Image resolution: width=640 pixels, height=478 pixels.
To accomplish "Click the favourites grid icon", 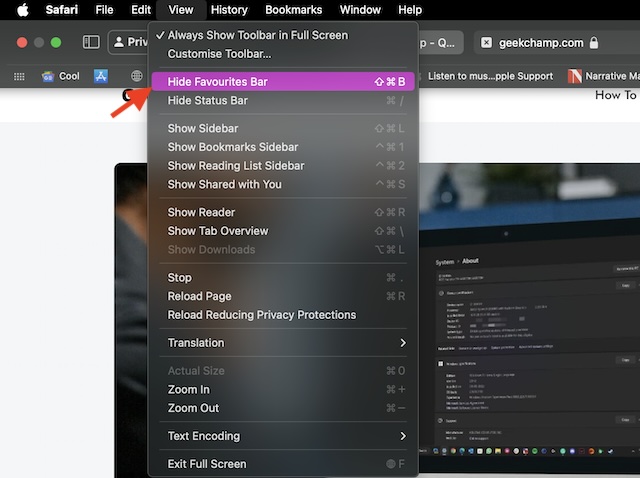I will click(x=18, y=76).
